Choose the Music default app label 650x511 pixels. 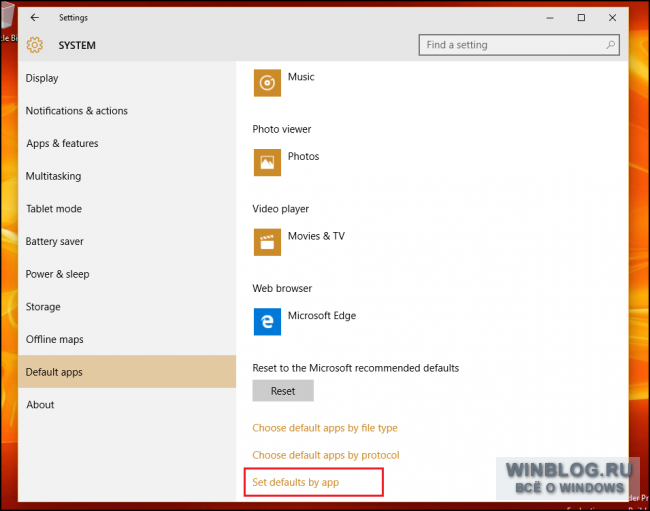301,77
